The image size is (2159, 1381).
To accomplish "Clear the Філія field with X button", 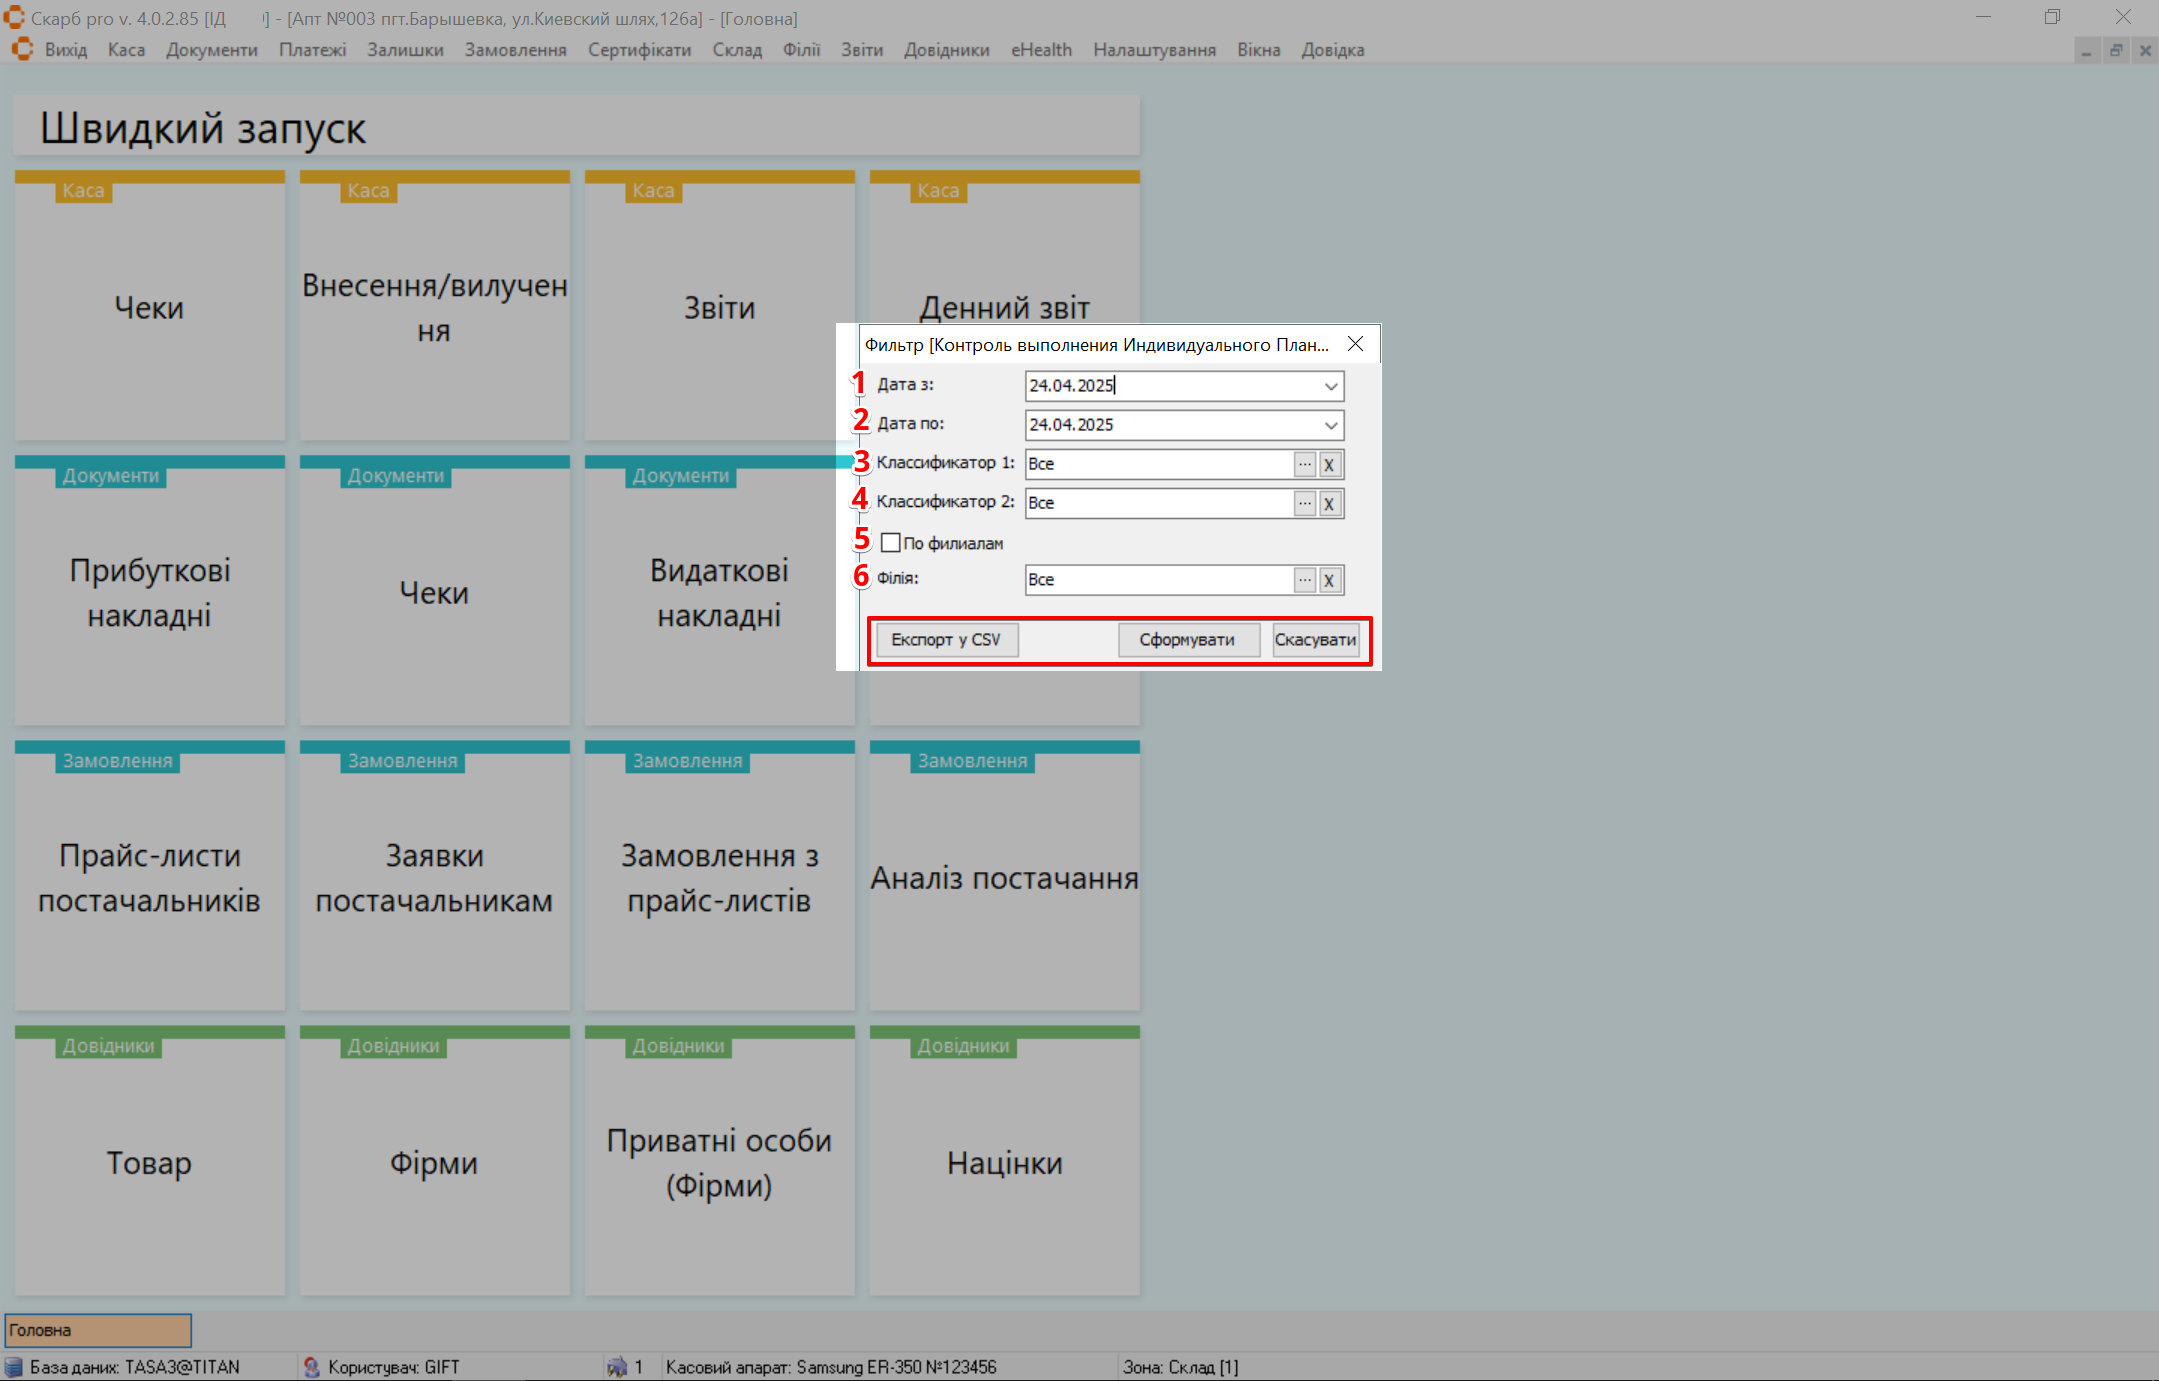I will click(1329, 580).
